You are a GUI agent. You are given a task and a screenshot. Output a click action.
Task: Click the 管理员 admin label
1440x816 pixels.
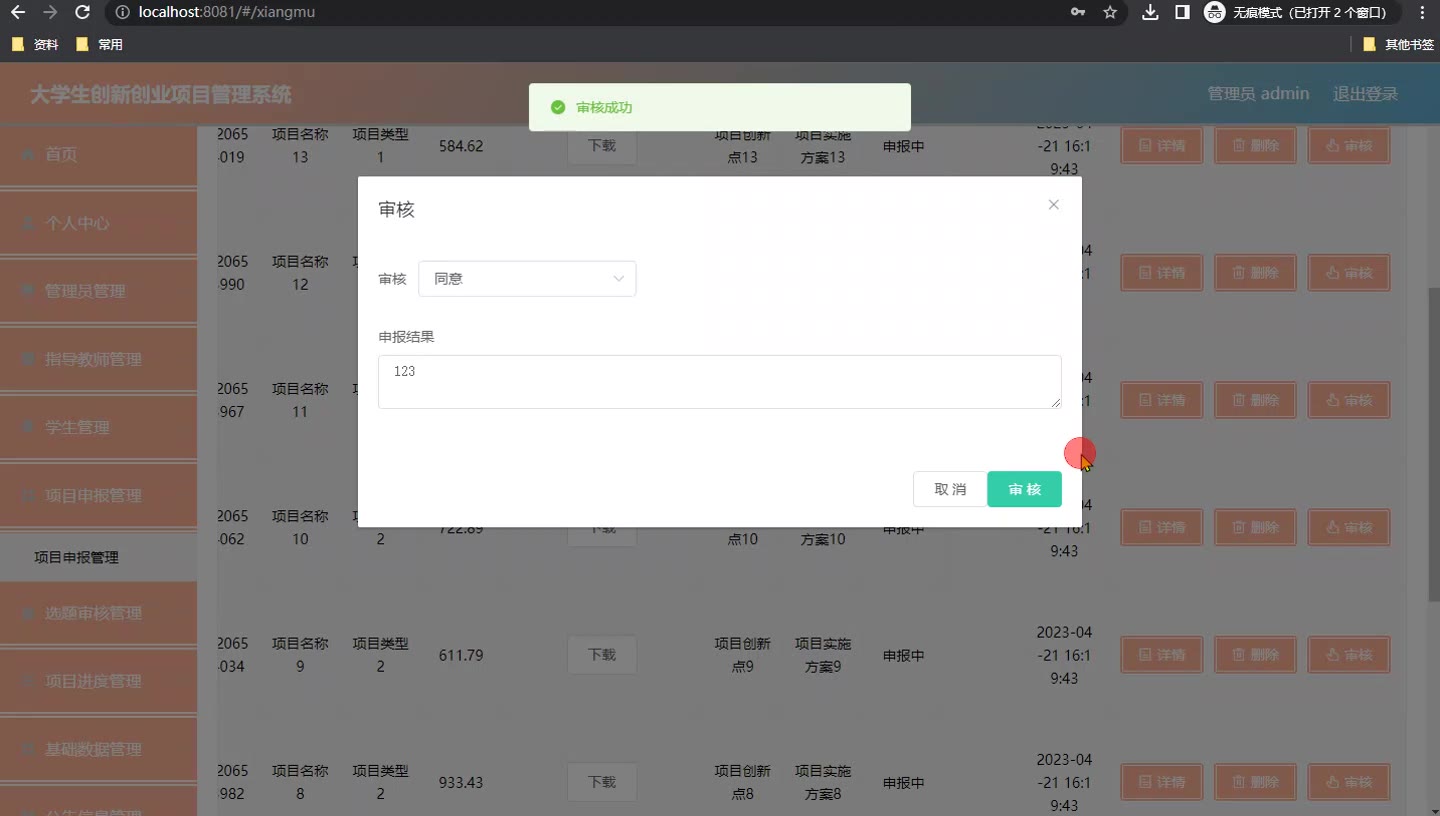(x=1258, y=94)
